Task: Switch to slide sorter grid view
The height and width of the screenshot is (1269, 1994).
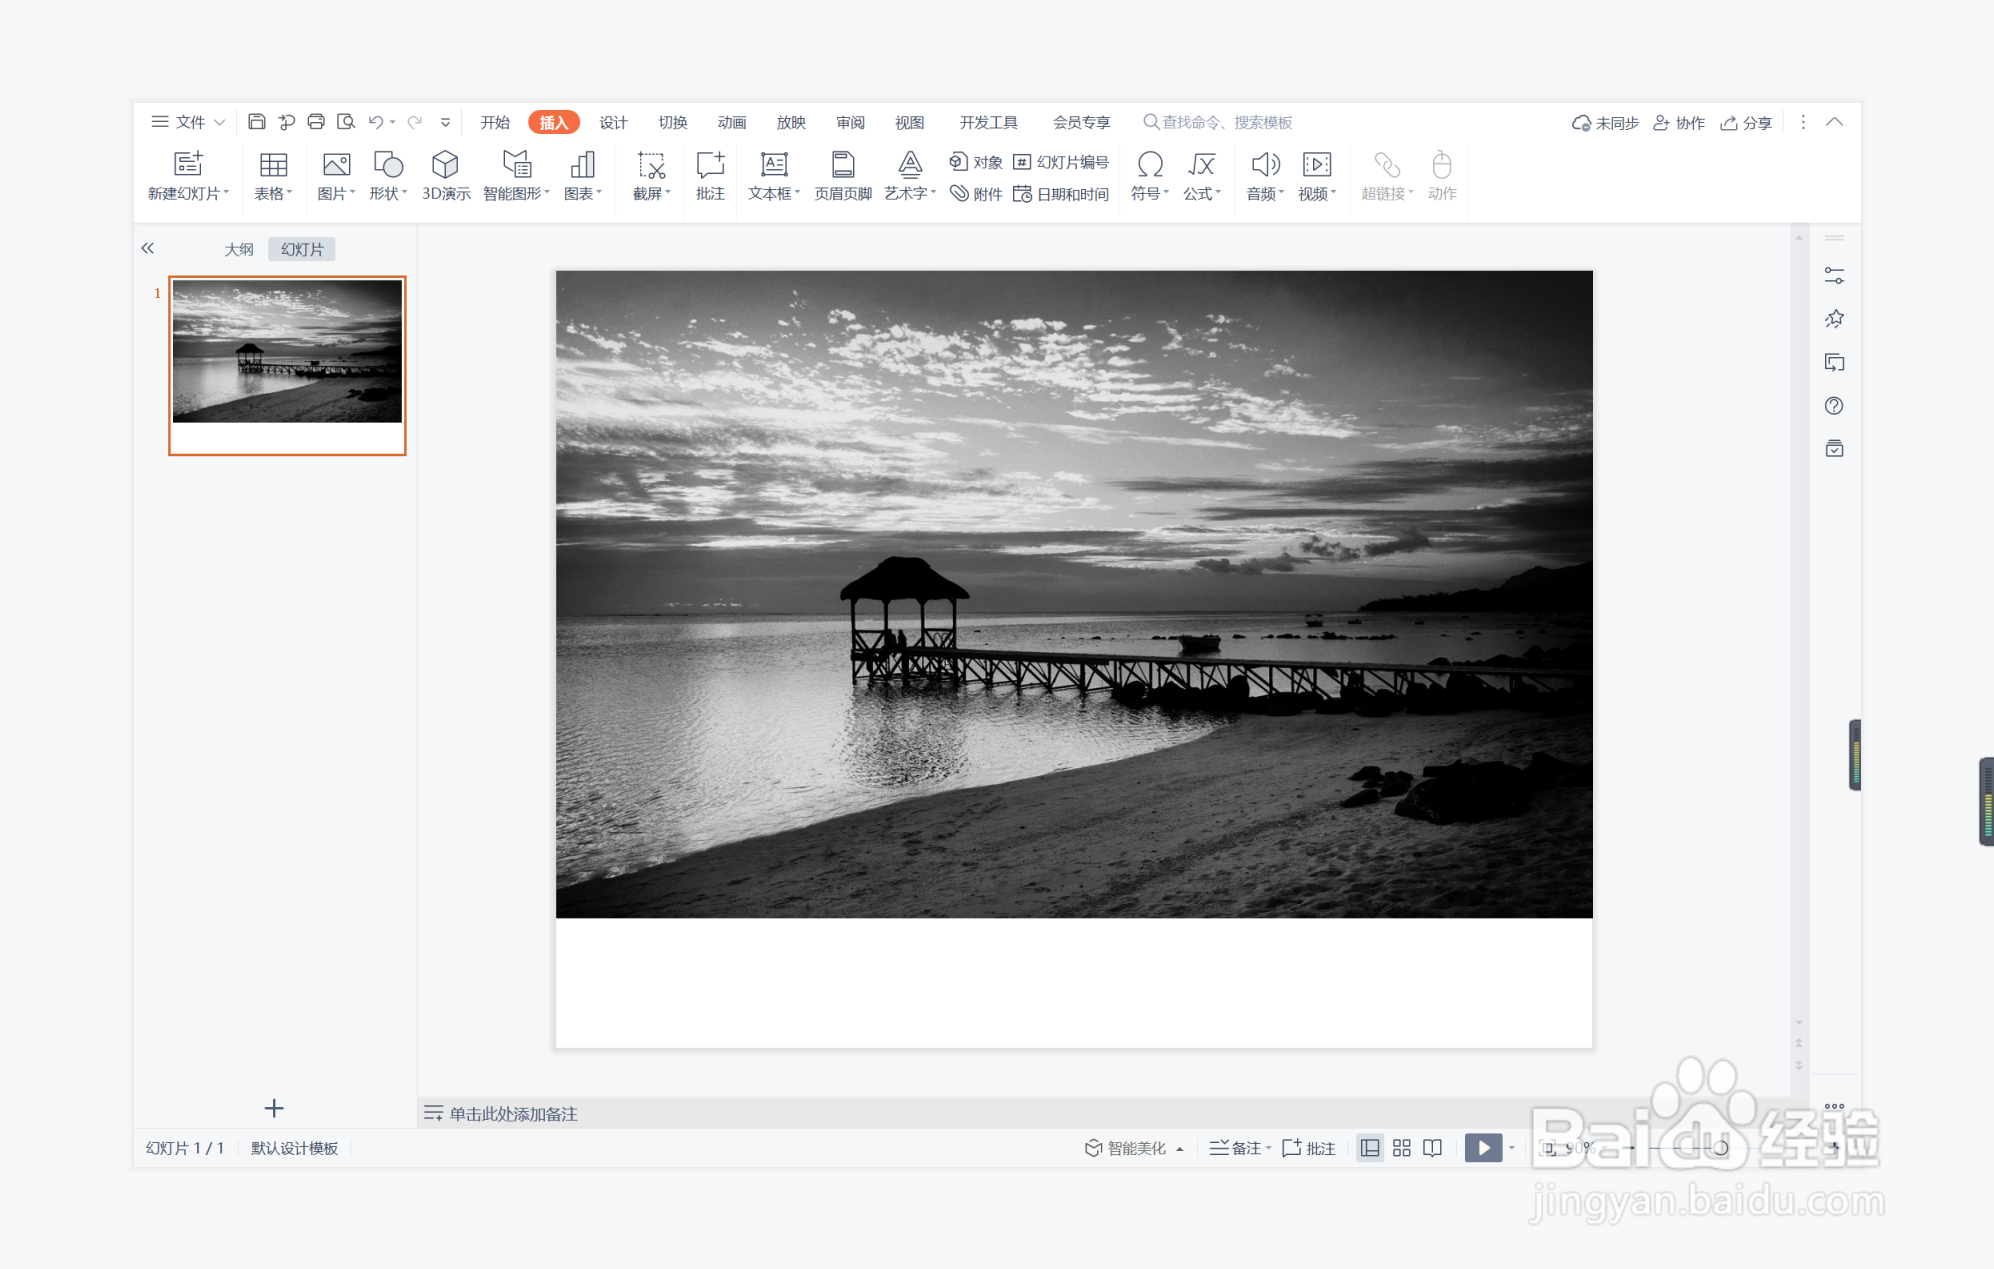Action: pyautogui.click(x=1402, y=1148)
